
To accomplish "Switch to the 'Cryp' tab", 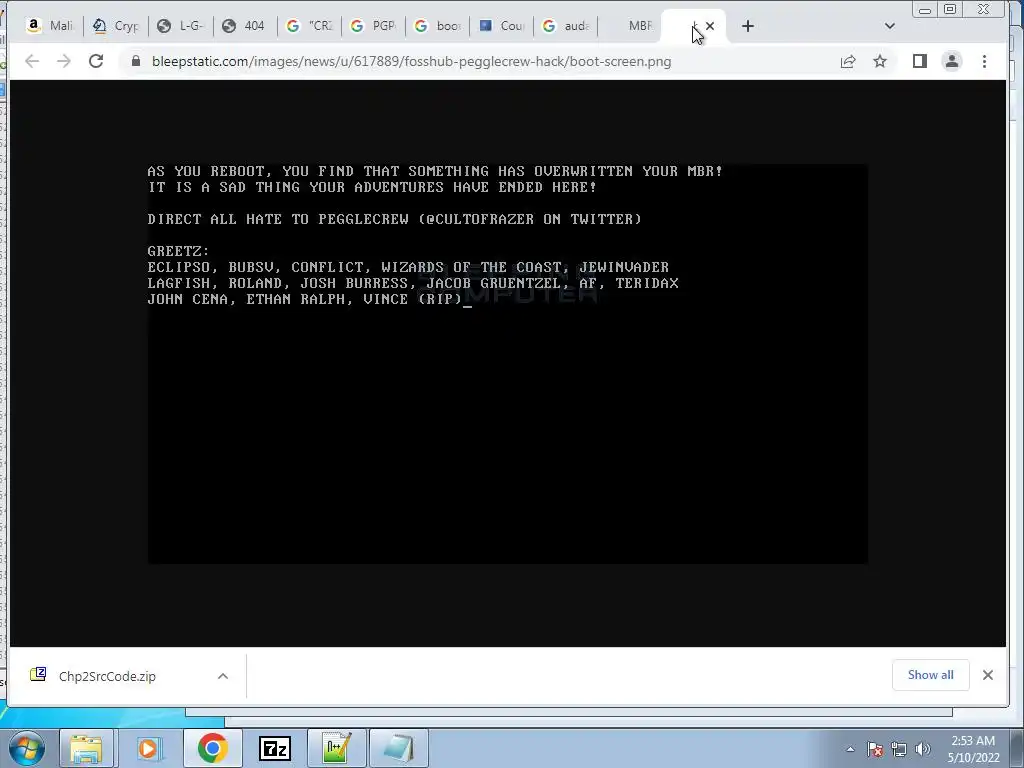I will [116, 26].
